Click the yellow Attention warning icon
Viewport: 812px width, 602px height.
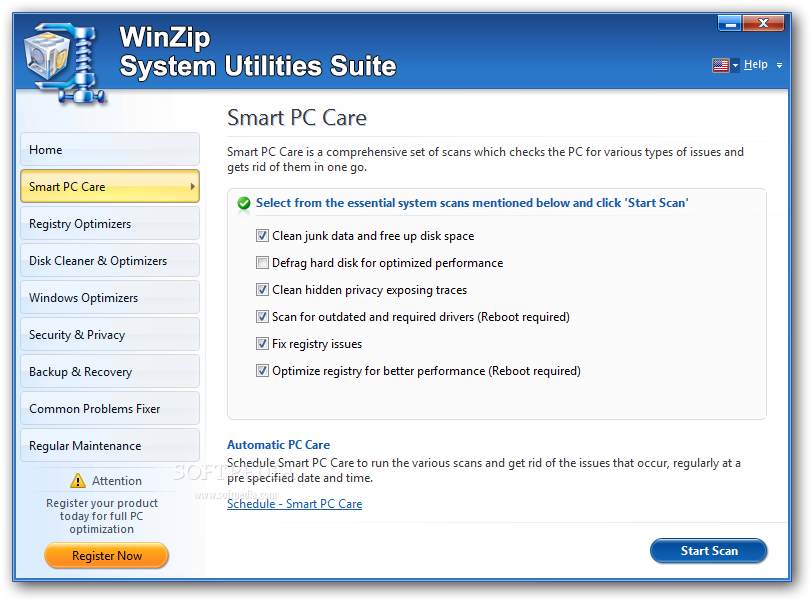78,481
